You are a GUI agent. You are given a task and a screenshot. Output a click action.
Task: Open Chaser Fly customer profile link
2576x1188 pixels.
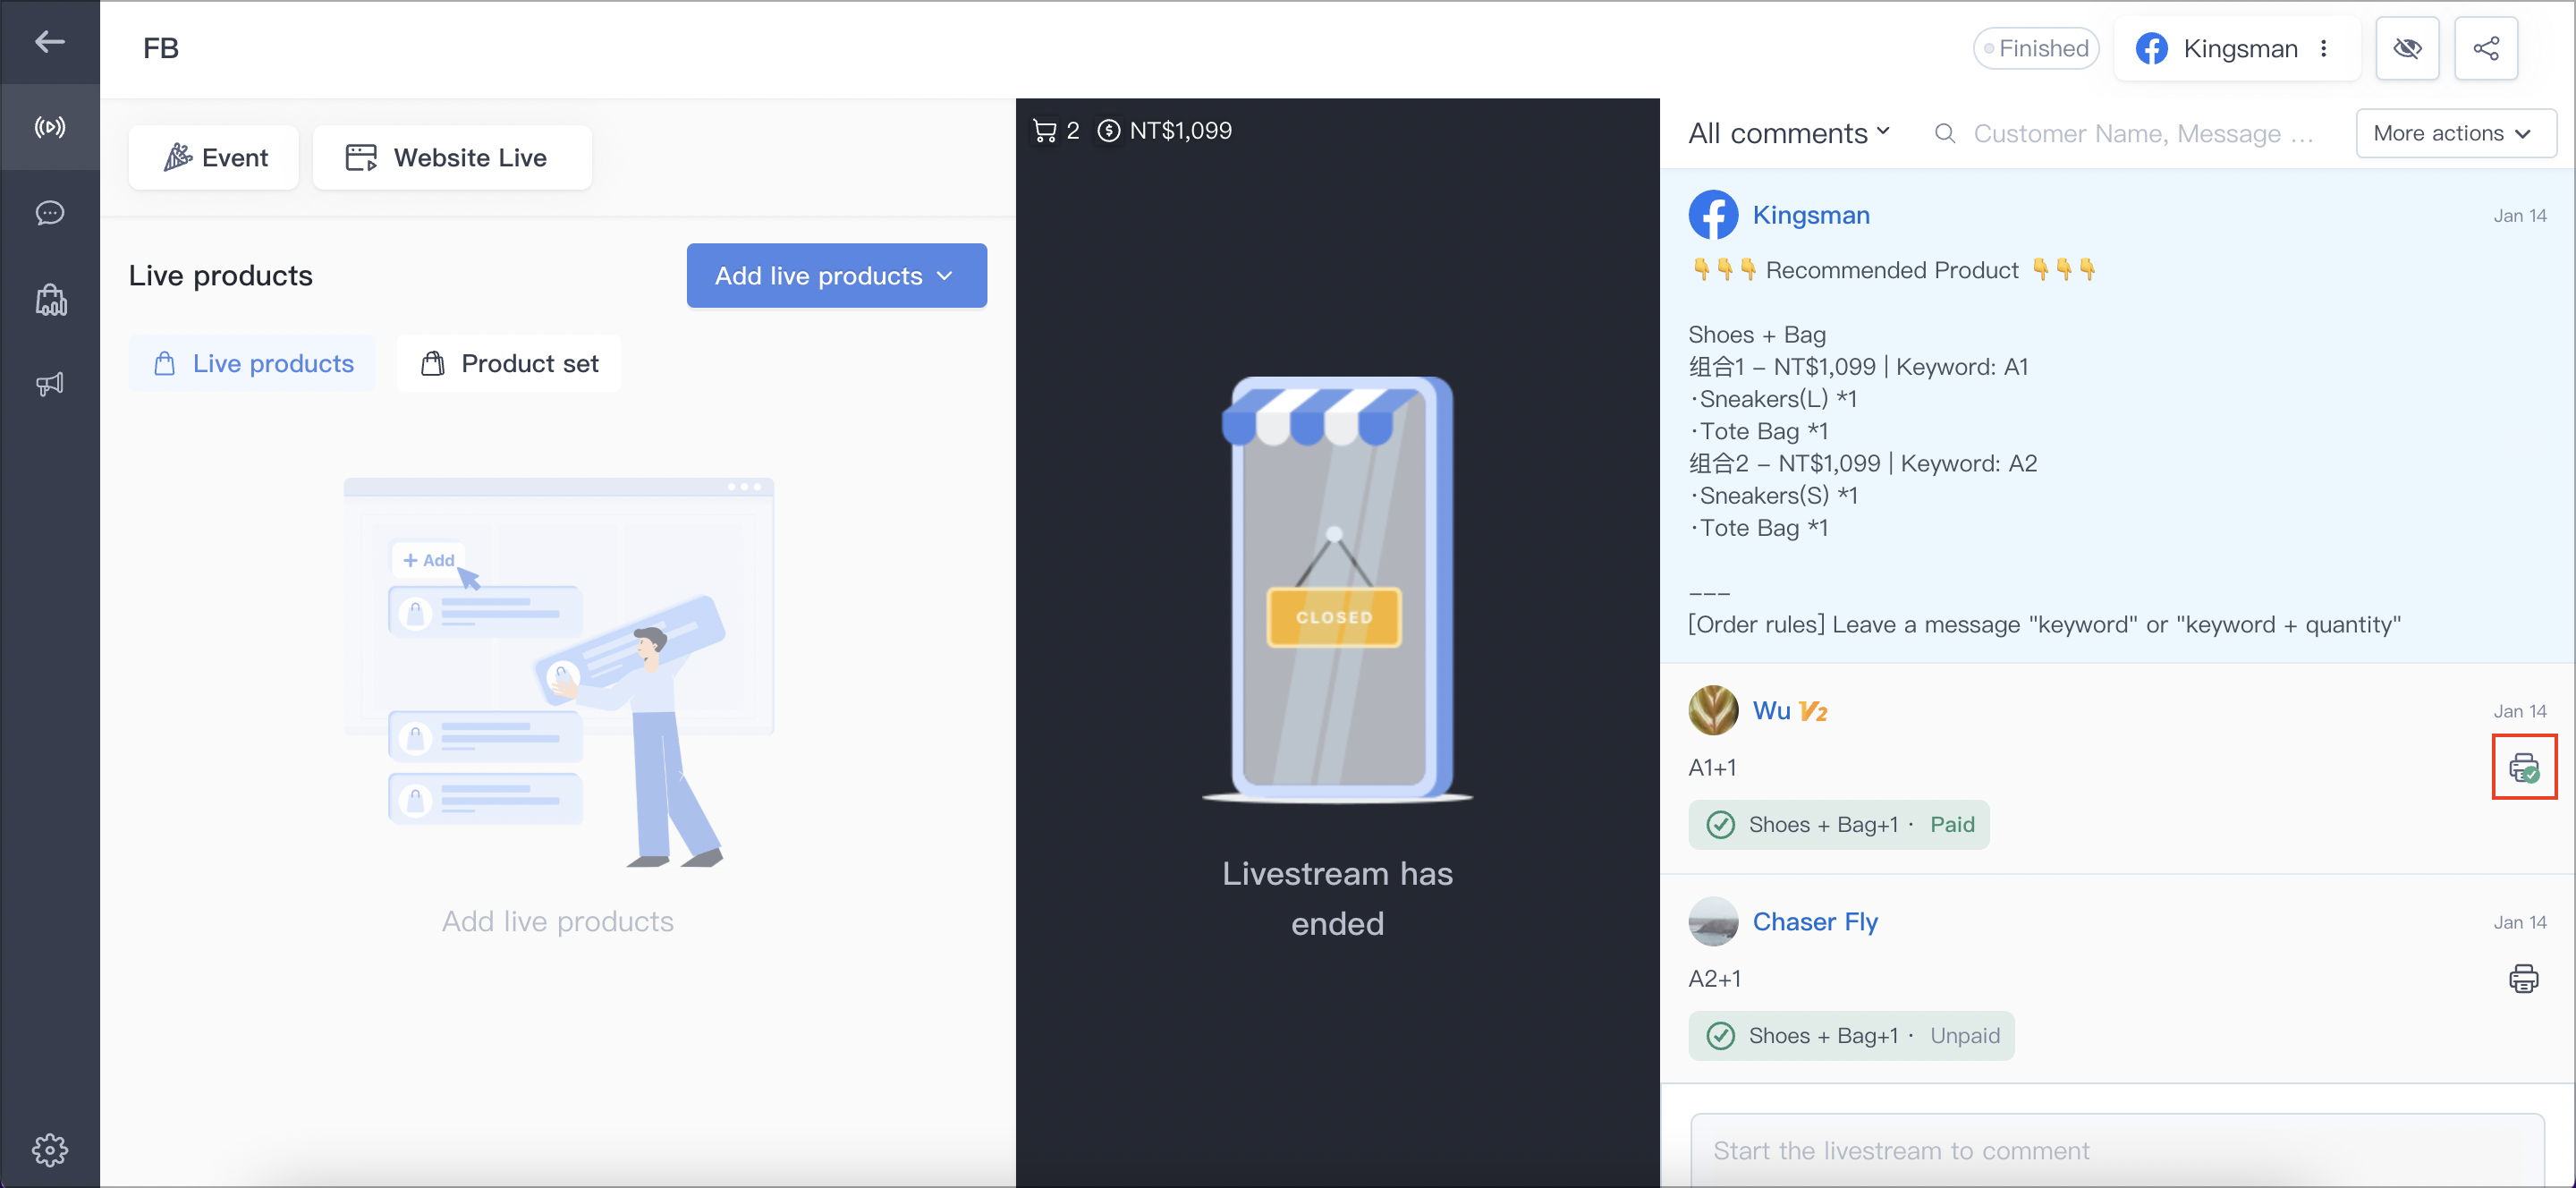(1814, 921)
